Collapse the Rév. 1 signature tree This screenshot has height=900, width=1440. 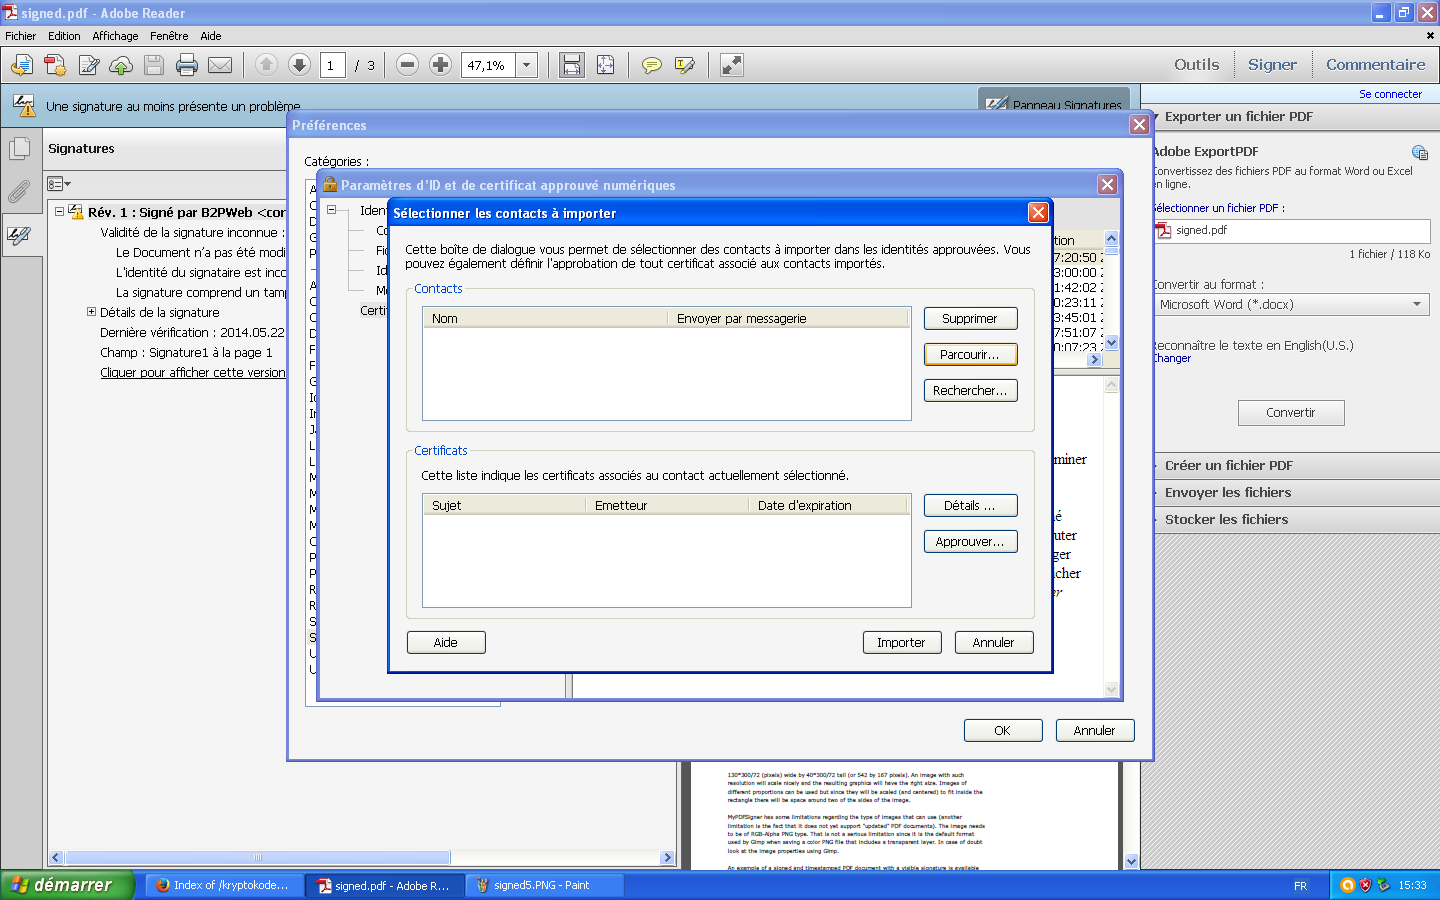click(x=60, y=212)
